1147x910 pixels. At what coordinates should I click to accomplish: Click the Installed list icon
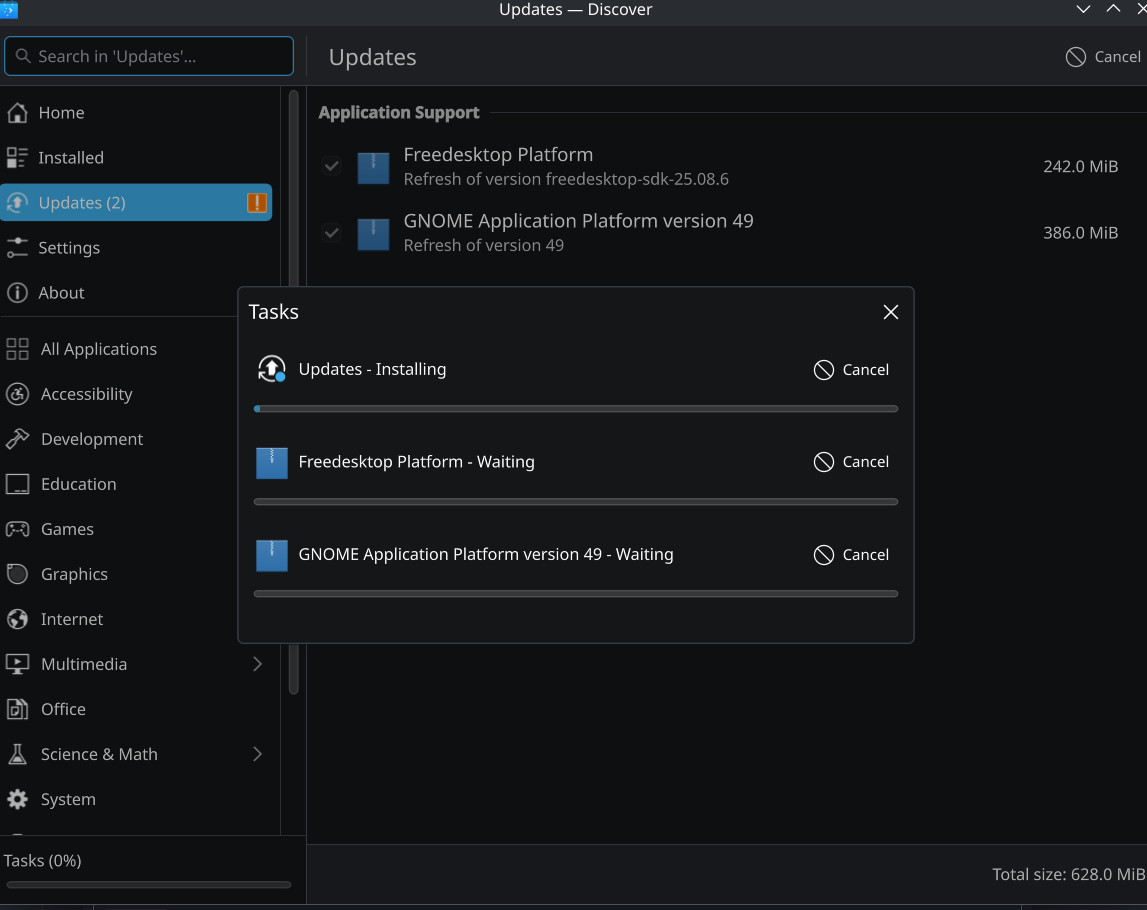[17, 158]
